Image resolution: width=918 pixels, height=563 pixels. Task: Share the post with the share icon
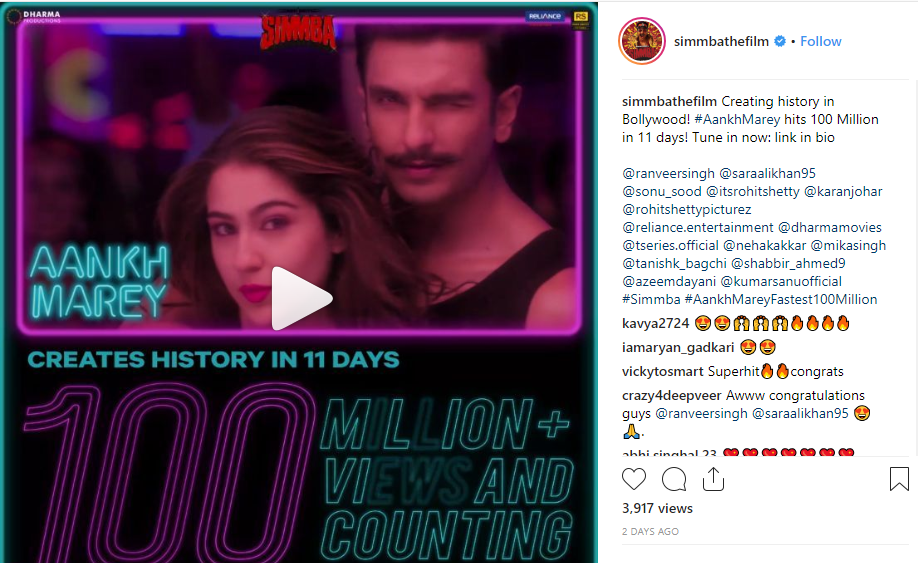[x=713, y=479]
